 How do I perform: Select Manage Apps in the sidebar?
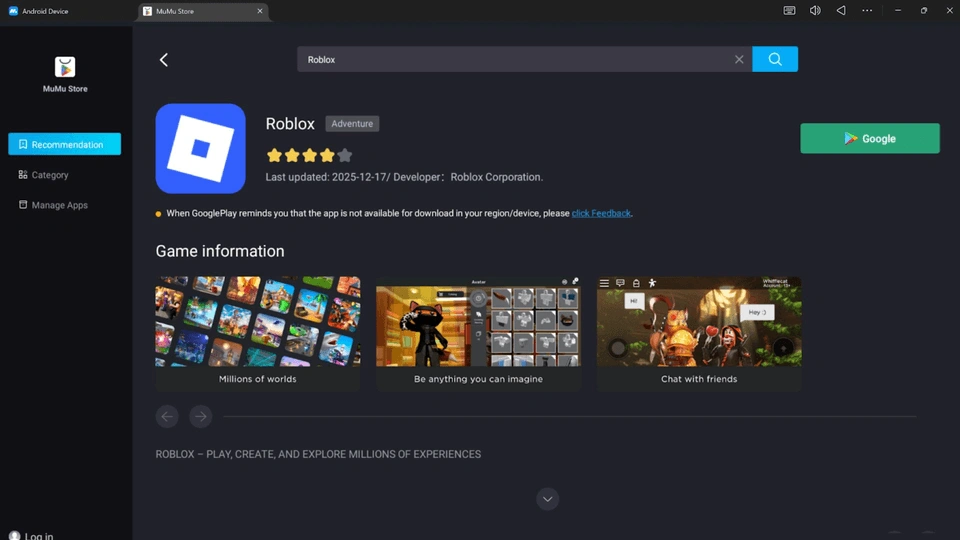click(x=59, y=205)
